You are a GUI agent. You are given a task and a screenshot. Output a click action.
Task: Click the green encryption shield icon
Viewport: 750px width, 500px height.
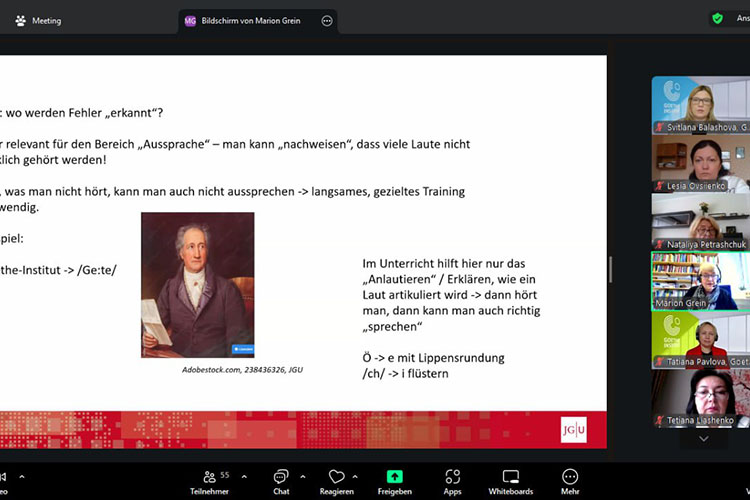(717, 18)
